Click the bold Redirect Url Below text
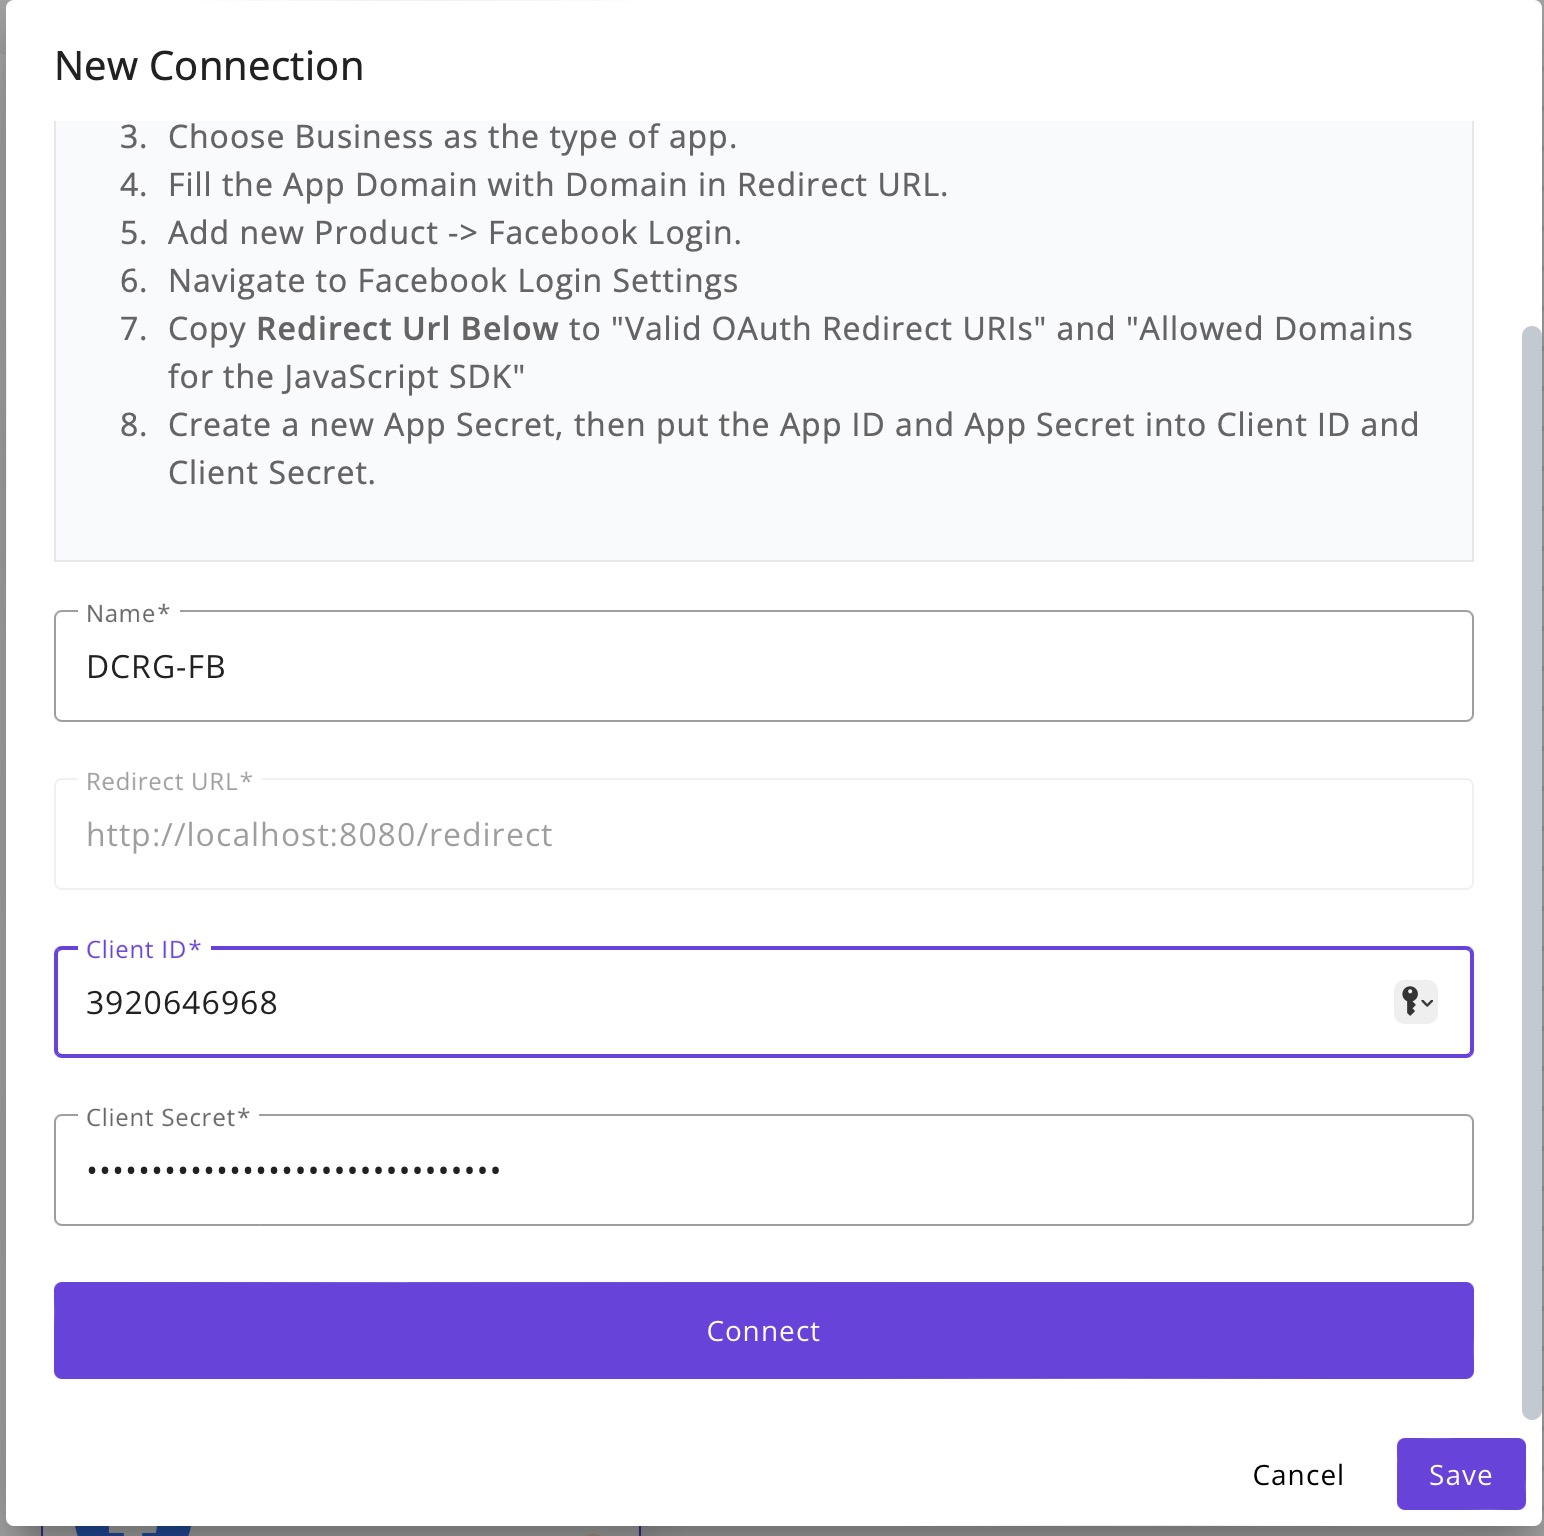Screen dimensions: 1544x1536 coord(407,329)
